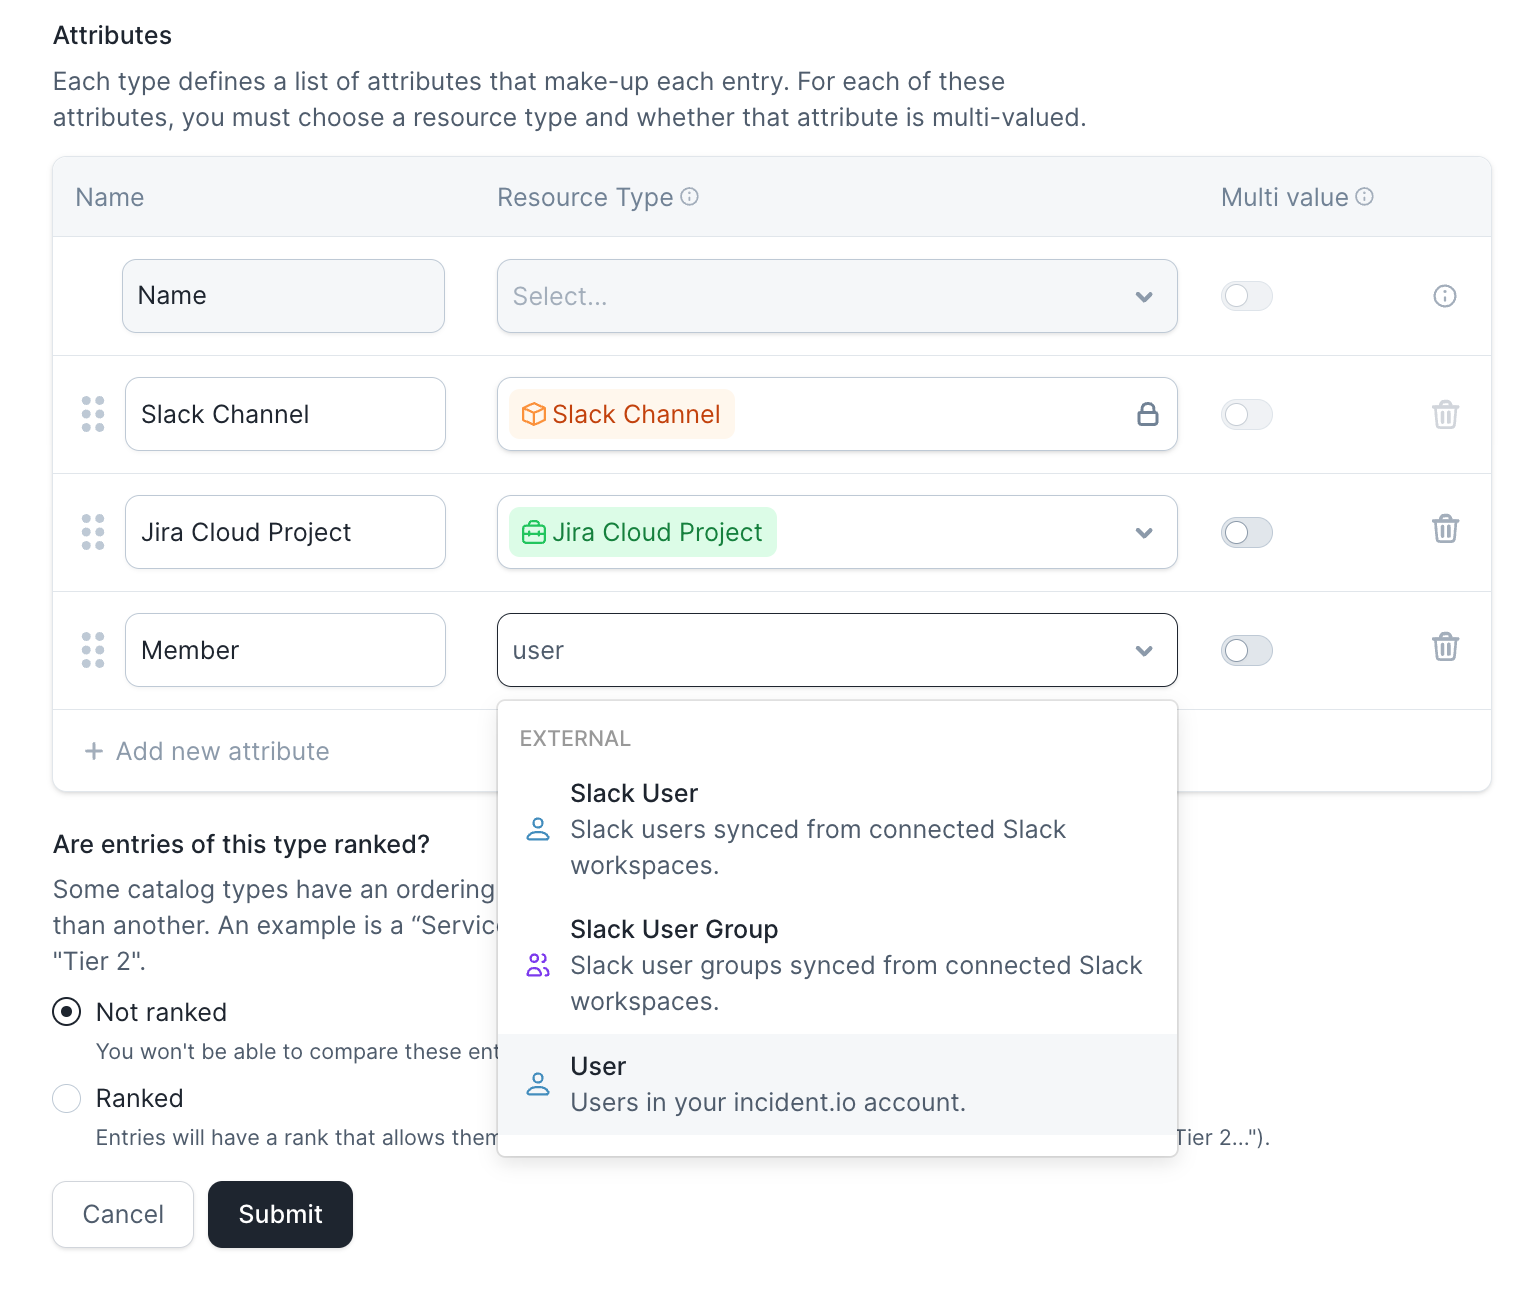The width and height of the screenshot is (1526, 1308).
Task: Click drag handle next to Jira Cloud Project
Action: 93,532
